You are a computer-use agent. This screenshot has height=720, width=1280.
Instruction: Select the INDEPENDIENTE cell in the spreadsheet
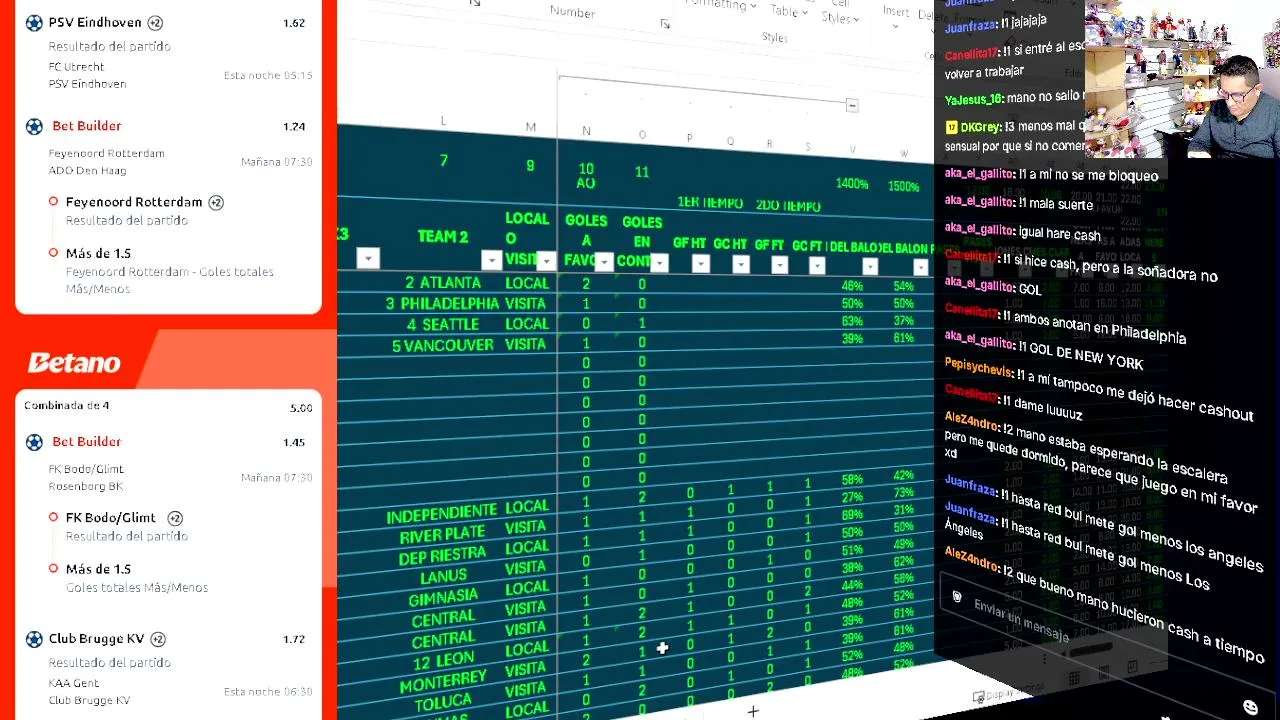coord(441,515)
